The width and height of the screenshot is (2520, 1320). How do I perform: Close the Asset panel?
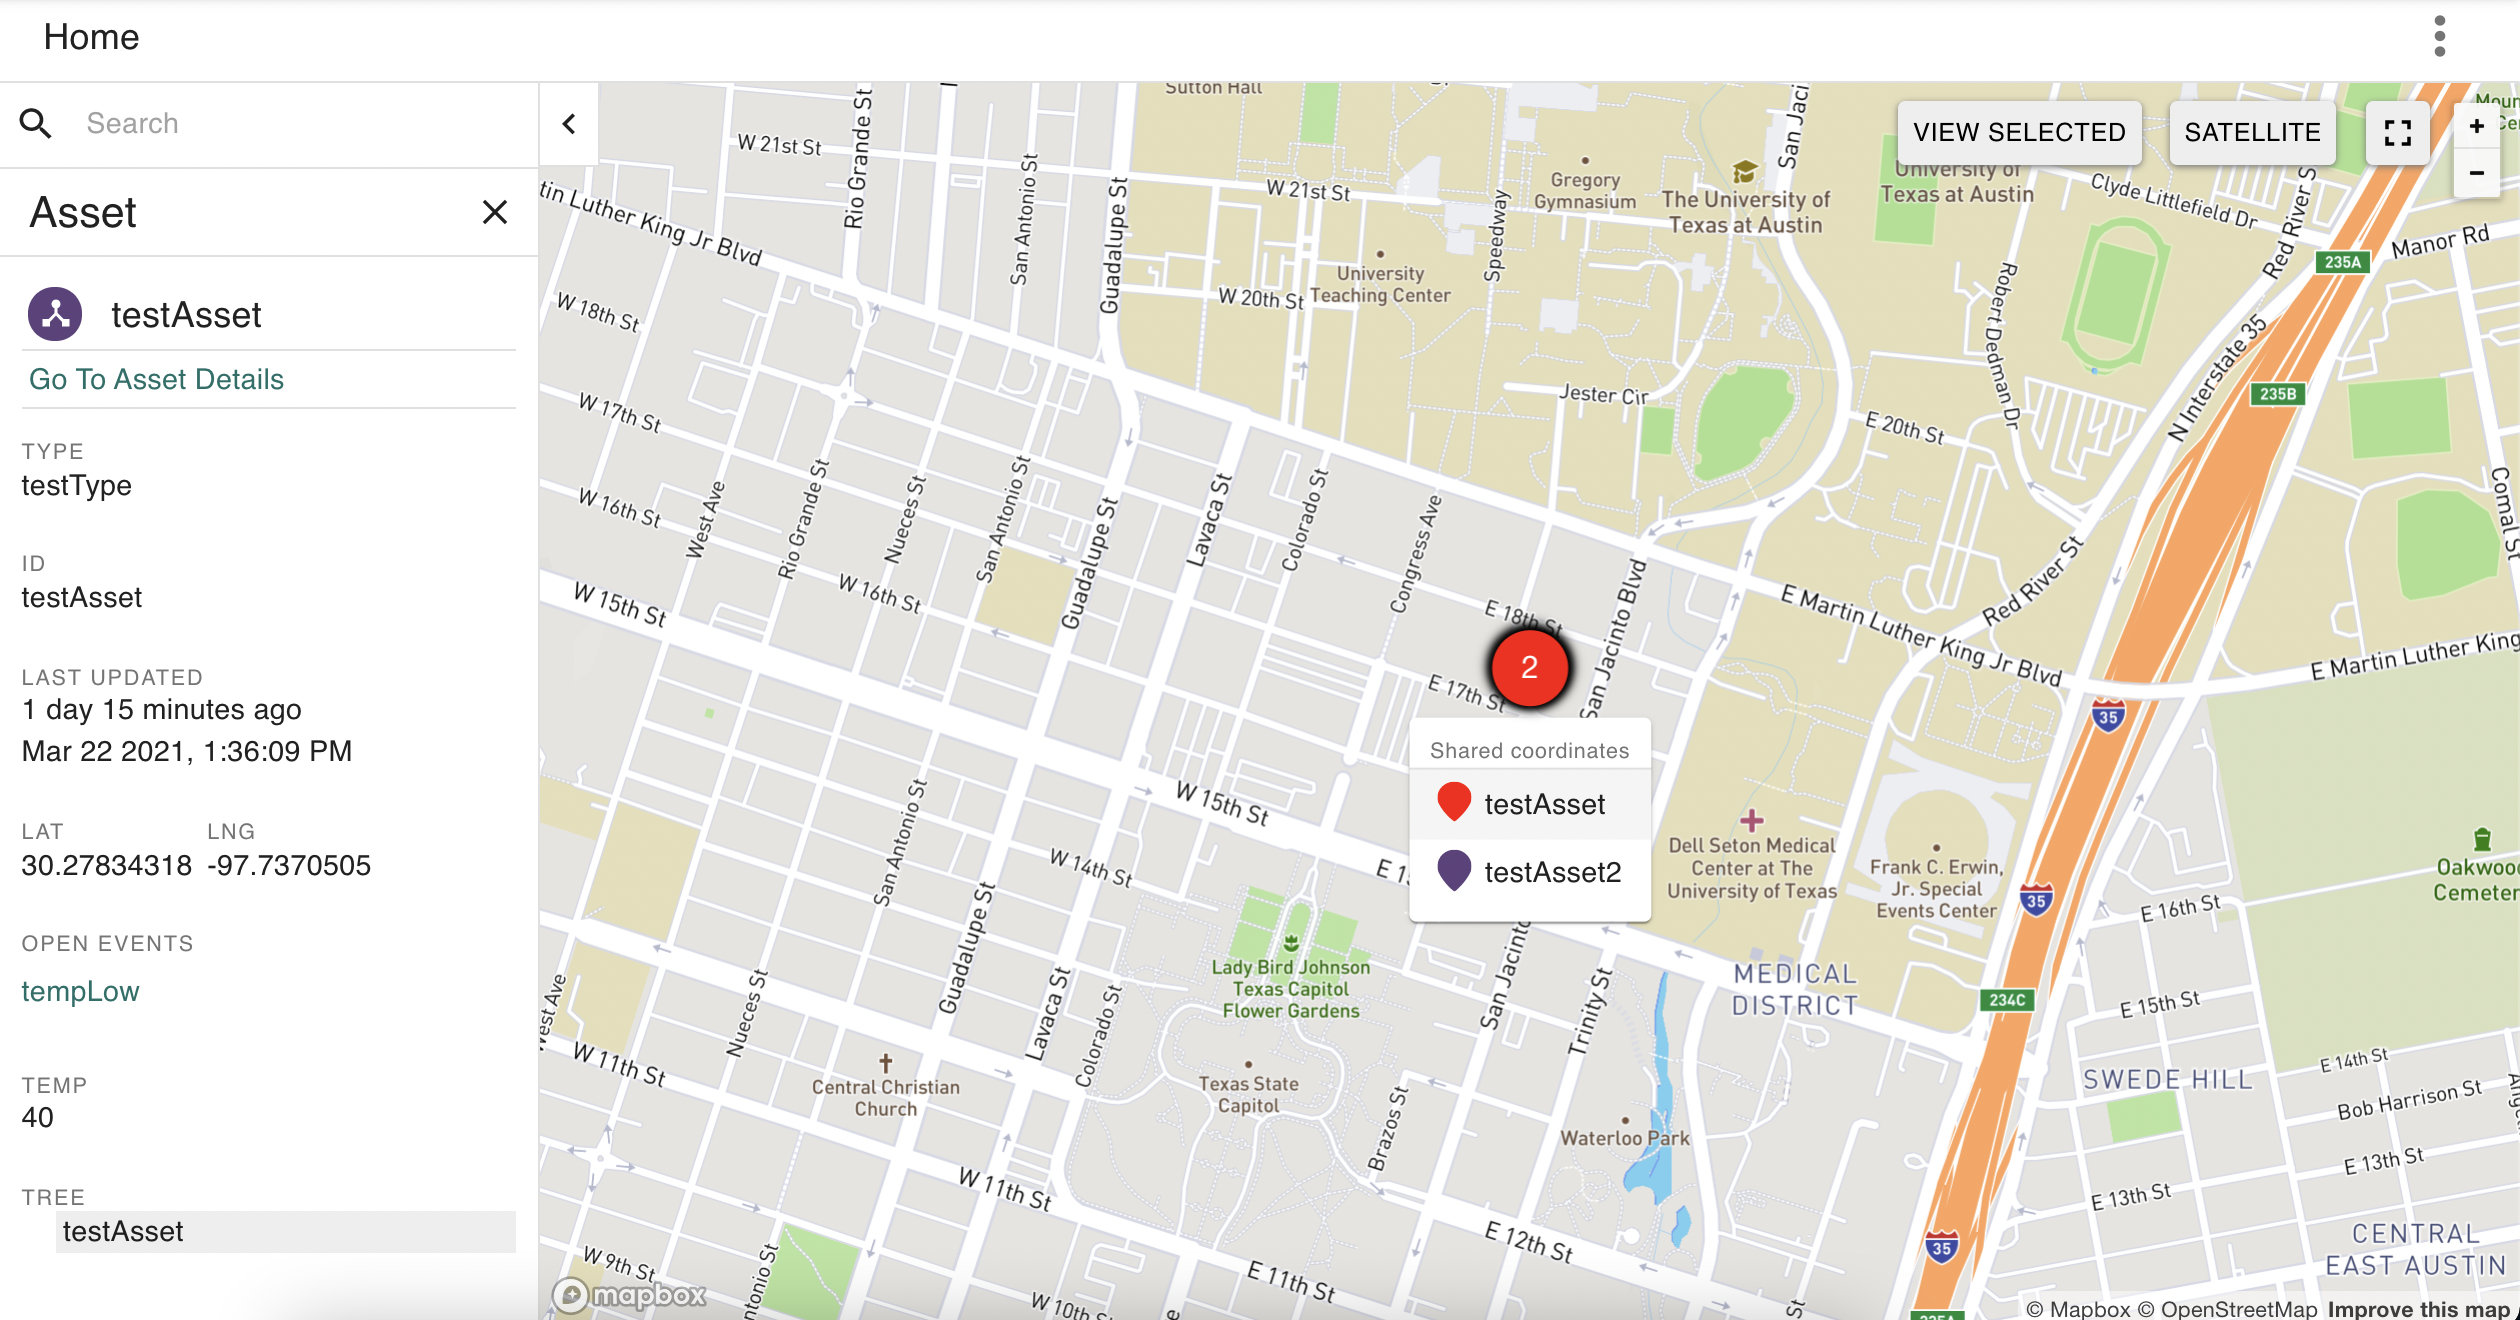494,212
